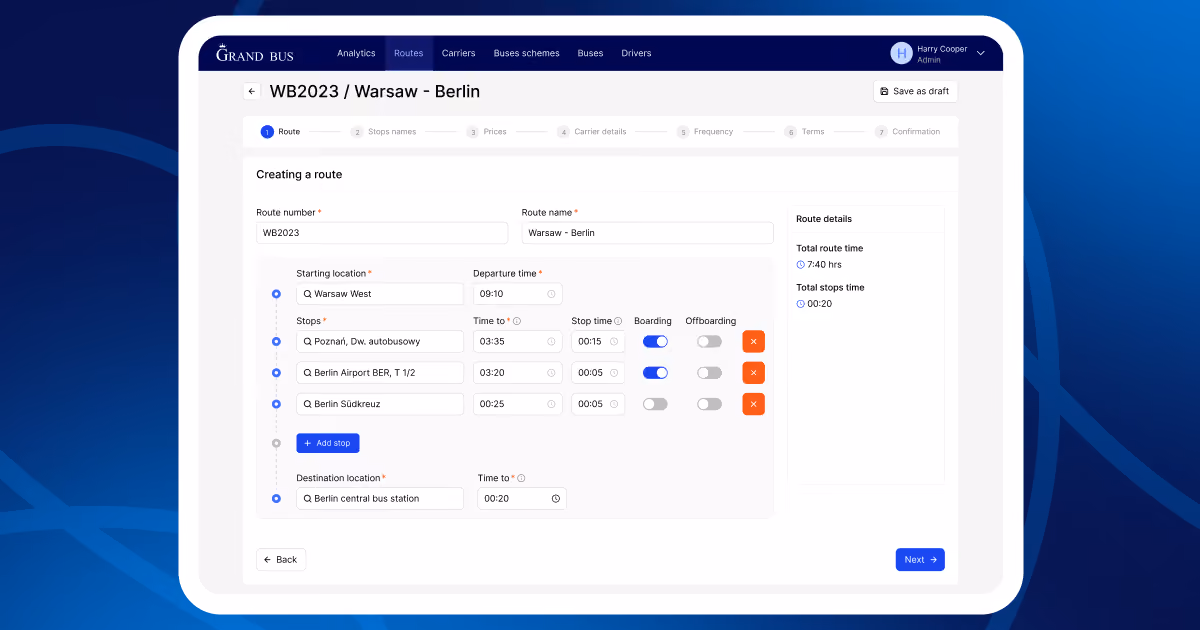Go to step 3 Prices
1200x630 pixels.
487,132
